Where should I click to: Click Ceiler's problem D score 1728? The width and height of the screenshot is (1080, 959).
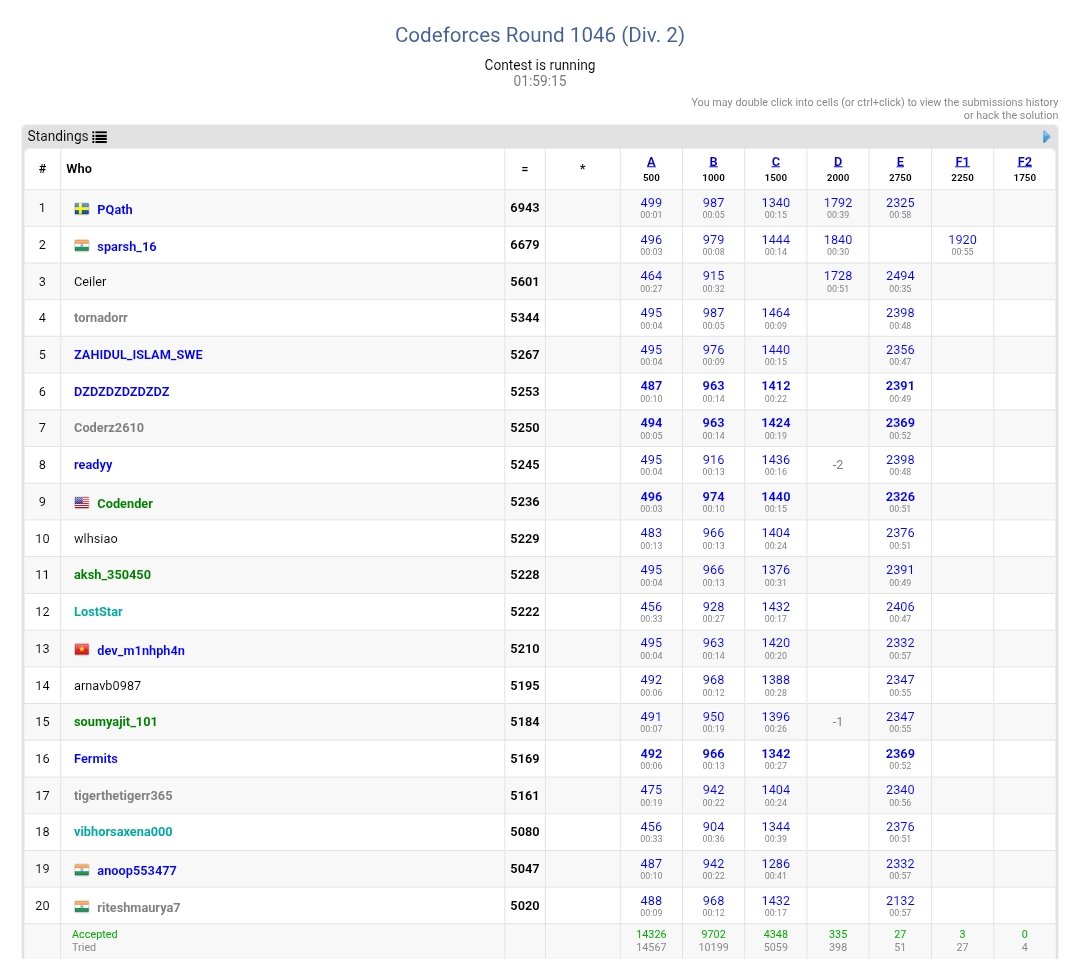coord(838,276)
